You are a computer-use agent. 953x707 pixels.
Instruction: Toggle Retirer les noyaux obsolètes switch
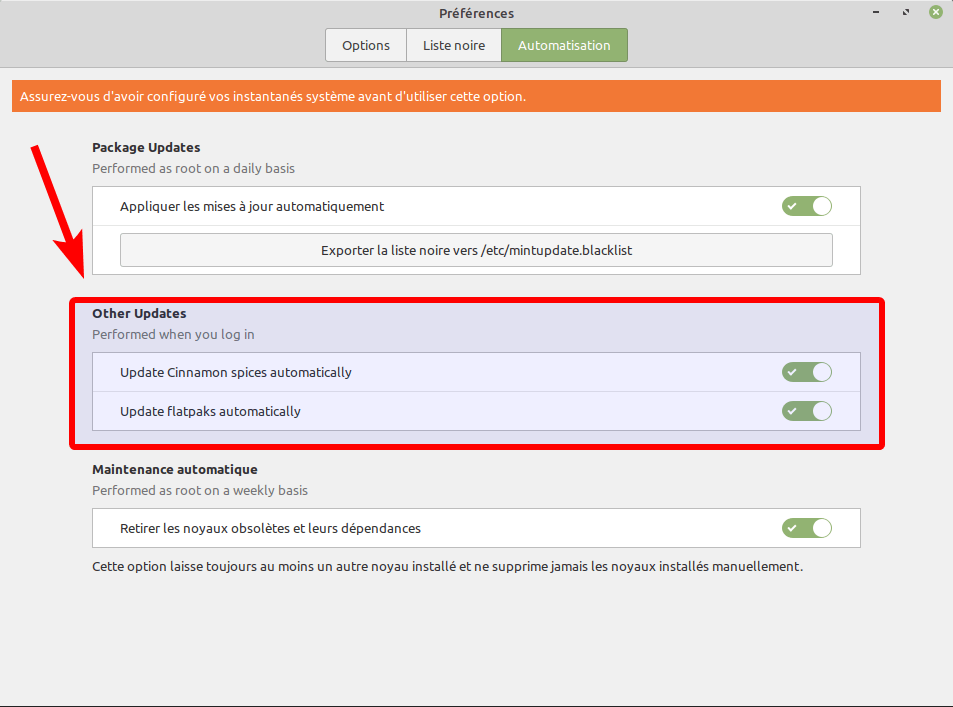(807, 528)
